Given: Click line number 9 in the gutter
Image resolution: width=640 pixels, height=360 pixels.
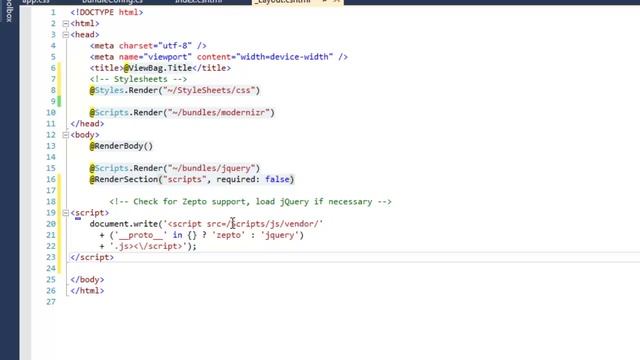Looking at the screenshot, I should click(x=53, y=101).
